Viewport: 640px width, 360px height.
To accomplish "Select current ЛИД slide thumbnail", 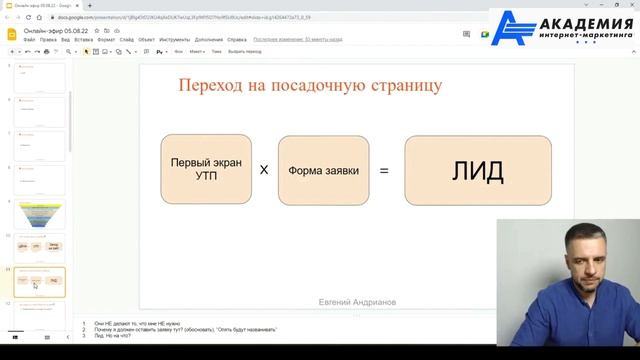I will [40, 282].
